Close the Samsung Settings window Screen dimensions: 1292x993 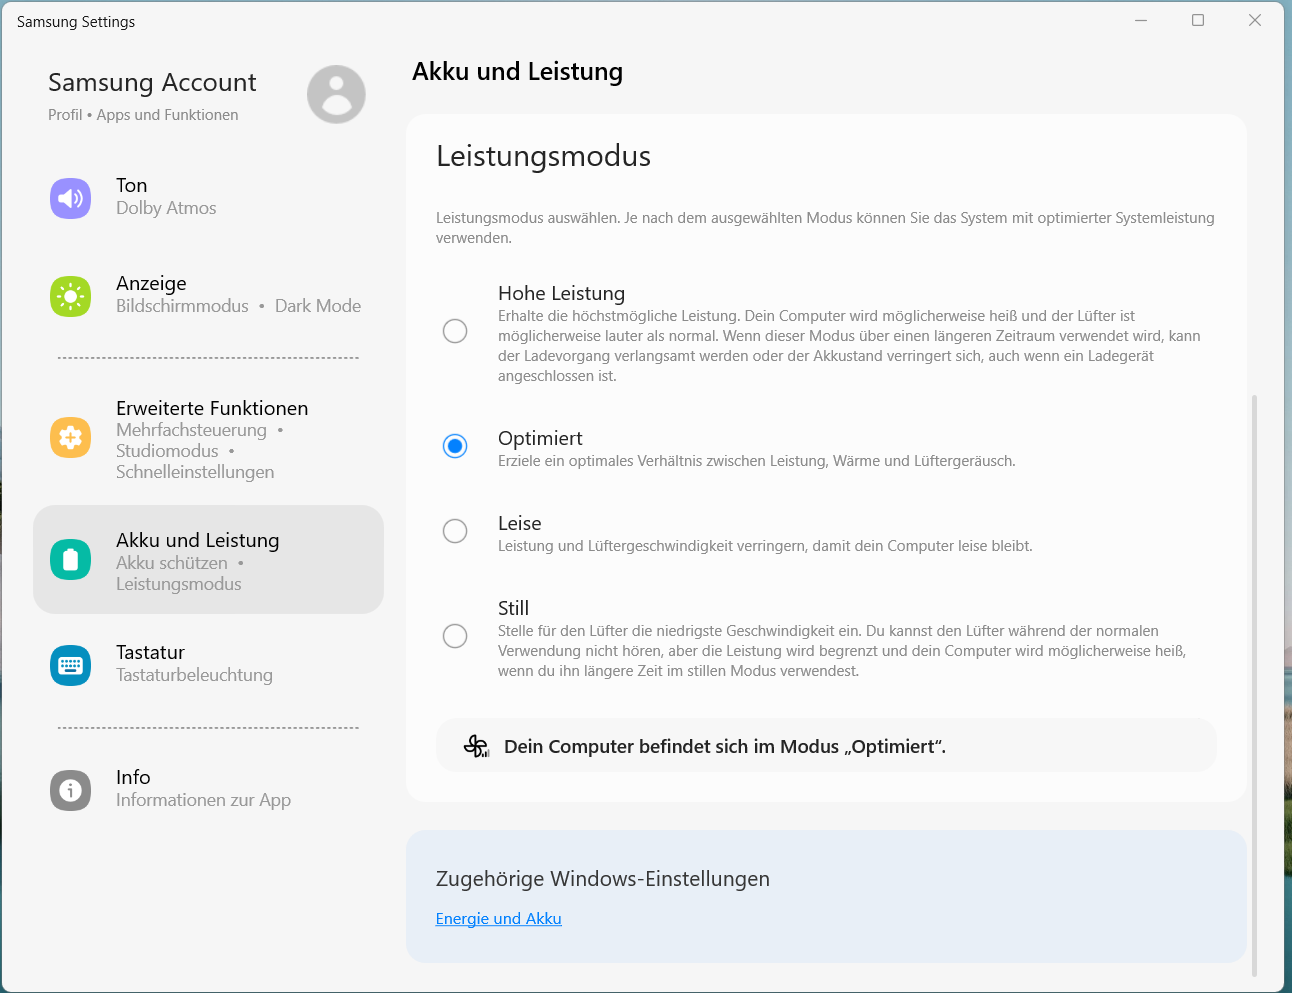coord(1255,20)
